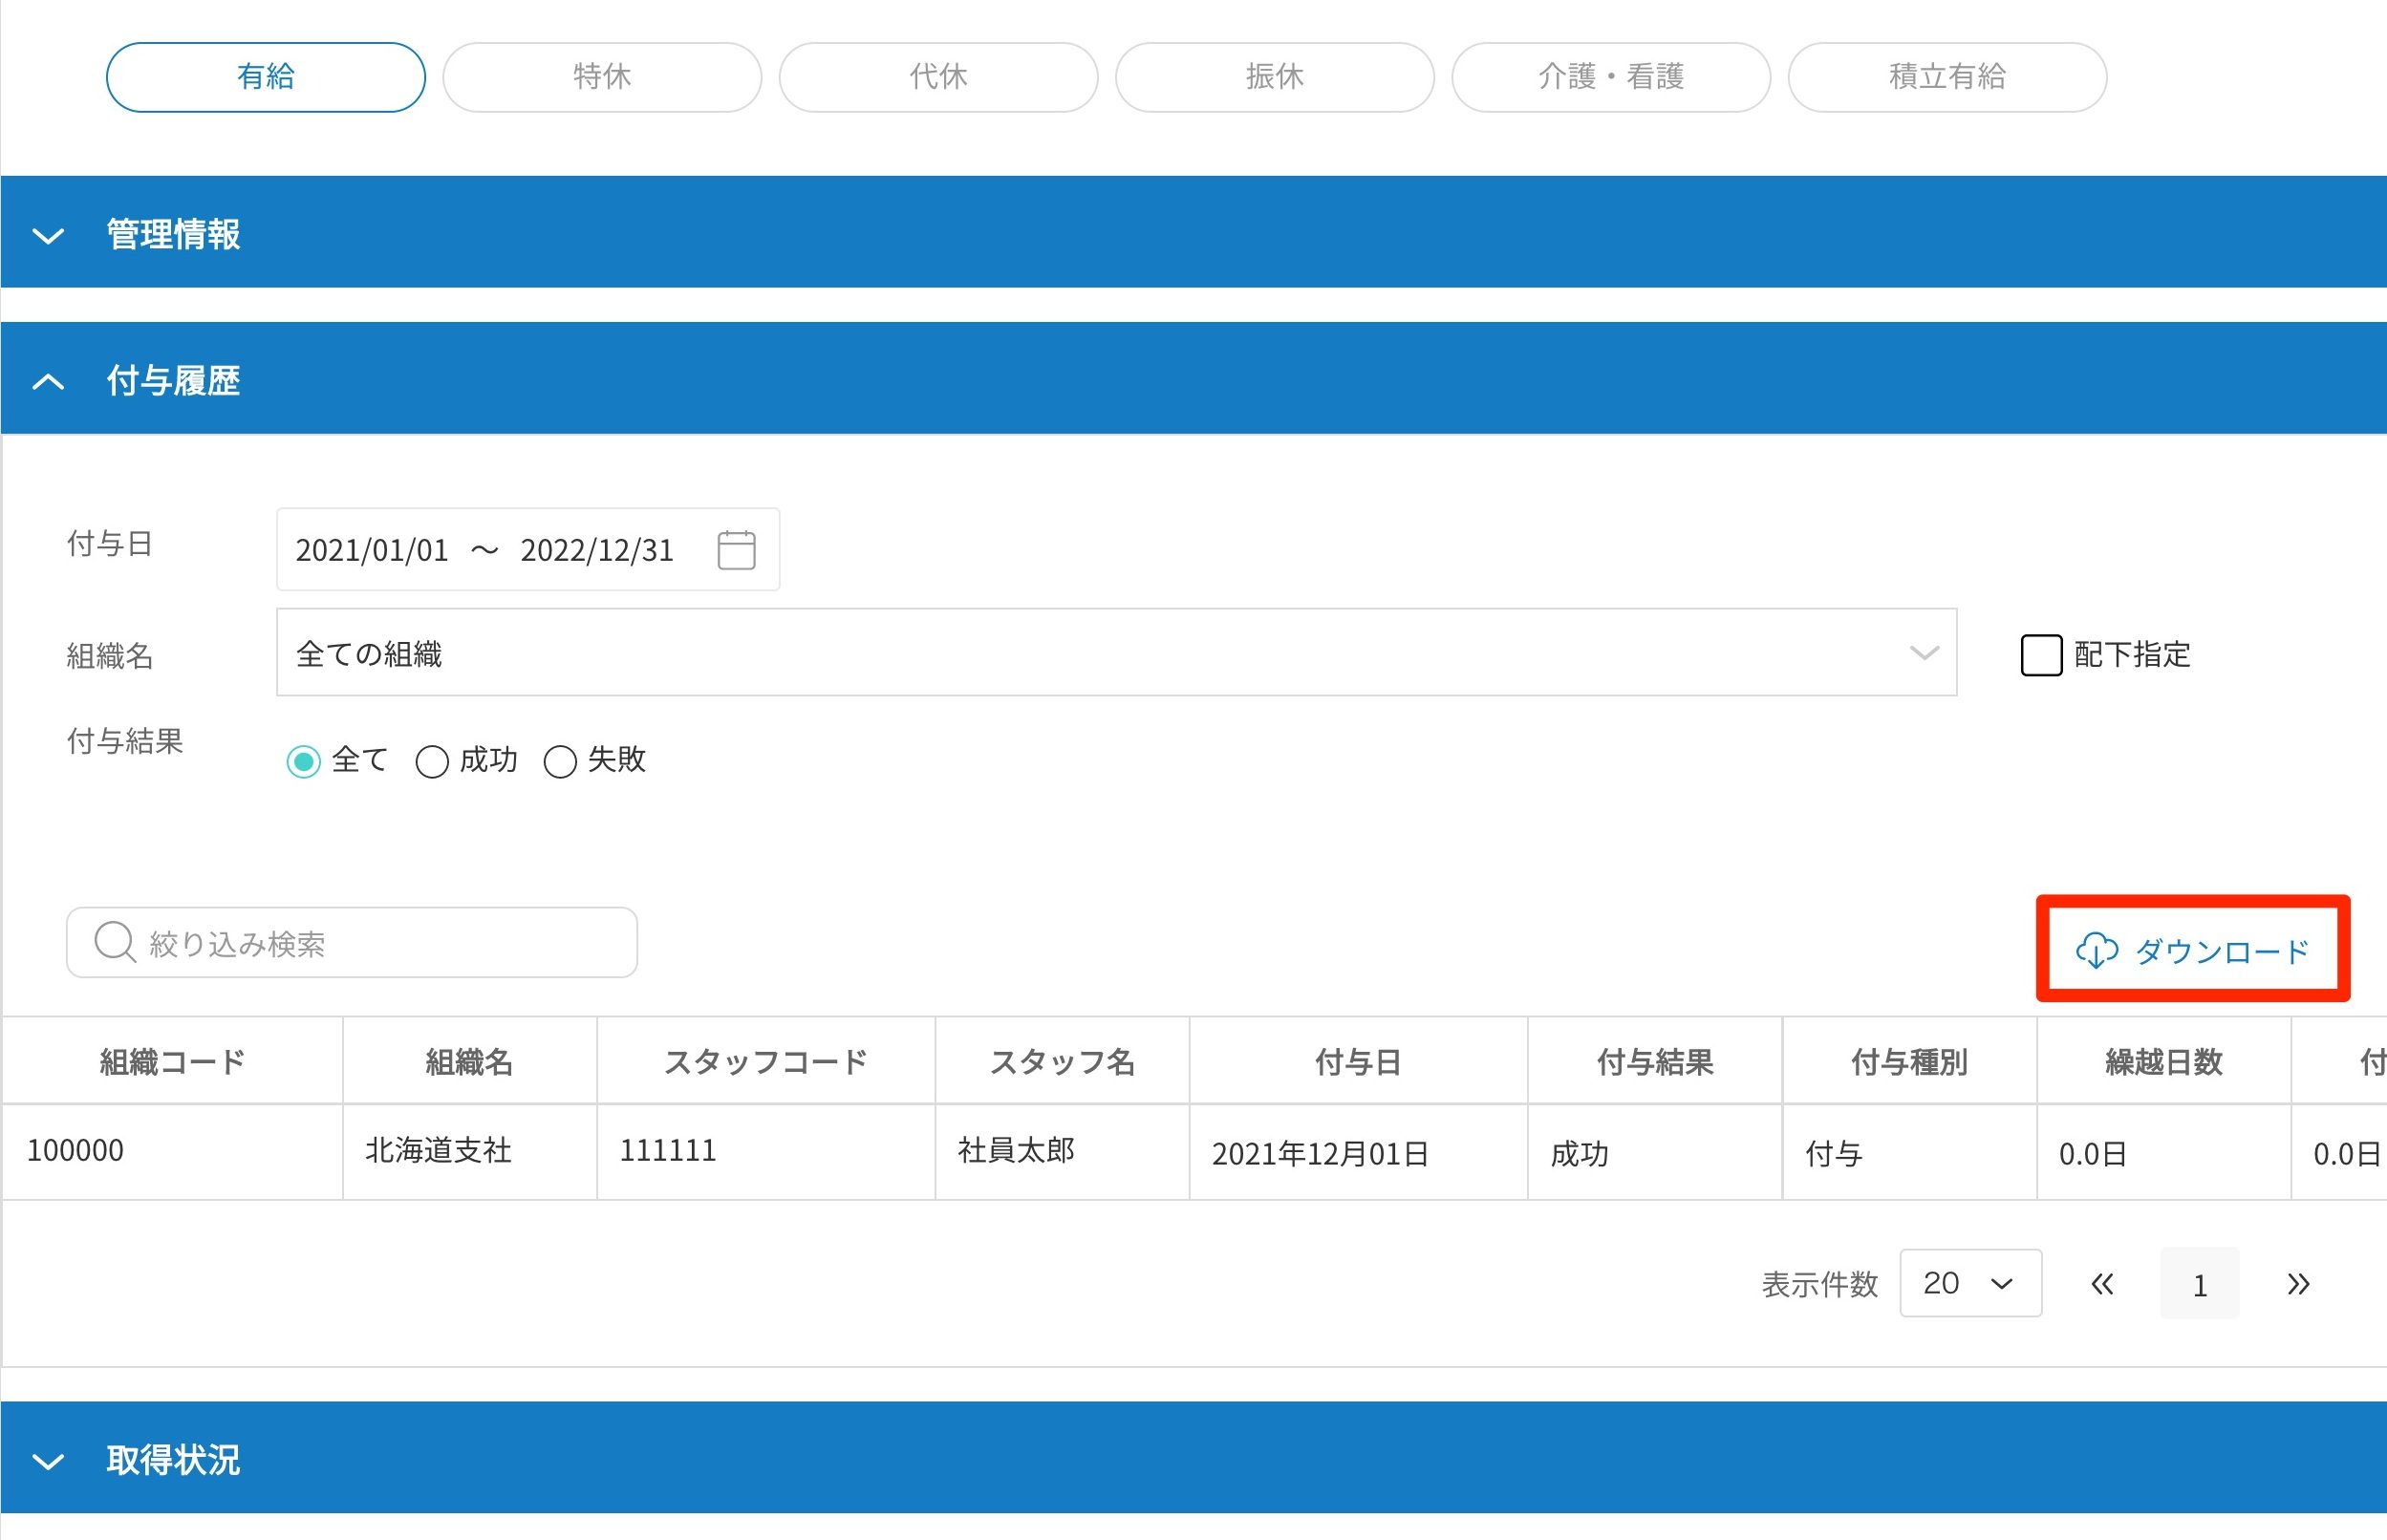Go to previous page double-chevron
This screenshot has height=1540, width=2387.
coord(2102,1284)
